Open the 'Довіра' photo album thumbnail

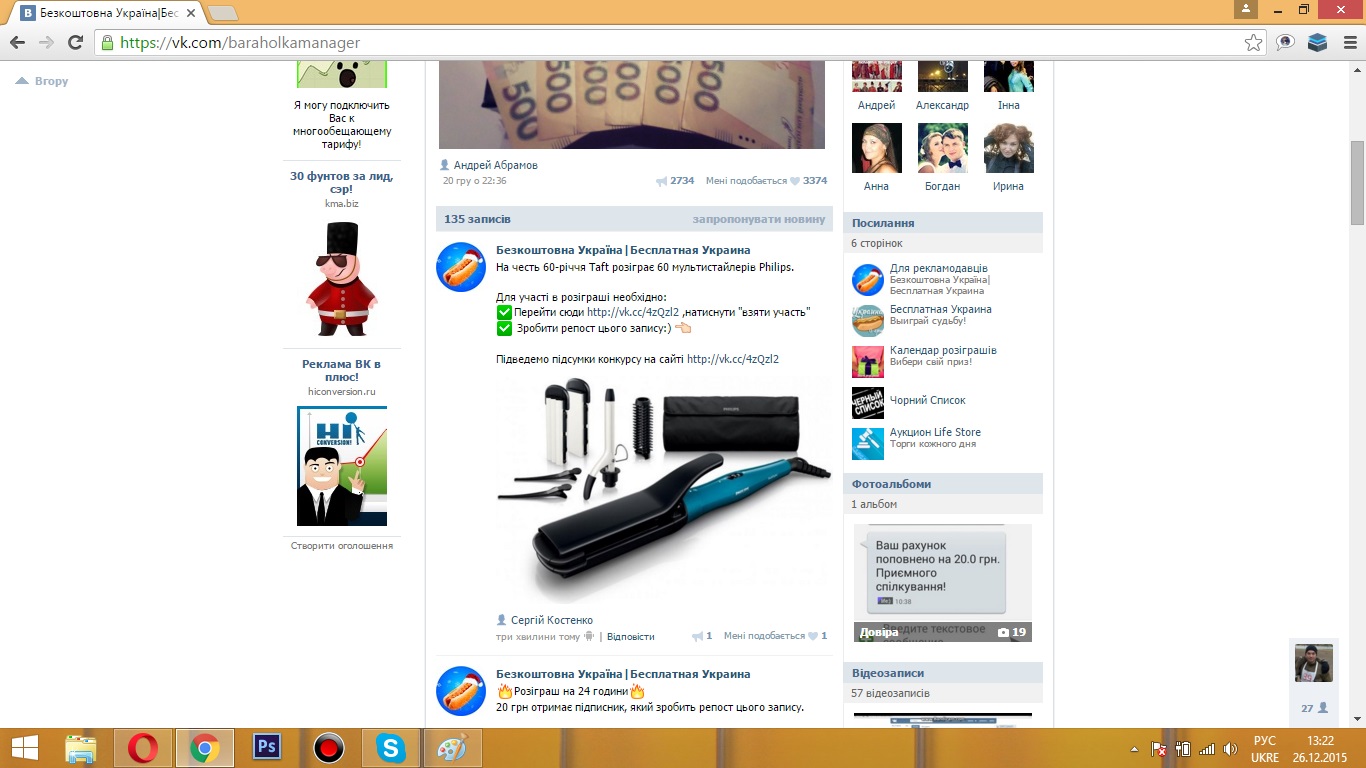point(943,583)
